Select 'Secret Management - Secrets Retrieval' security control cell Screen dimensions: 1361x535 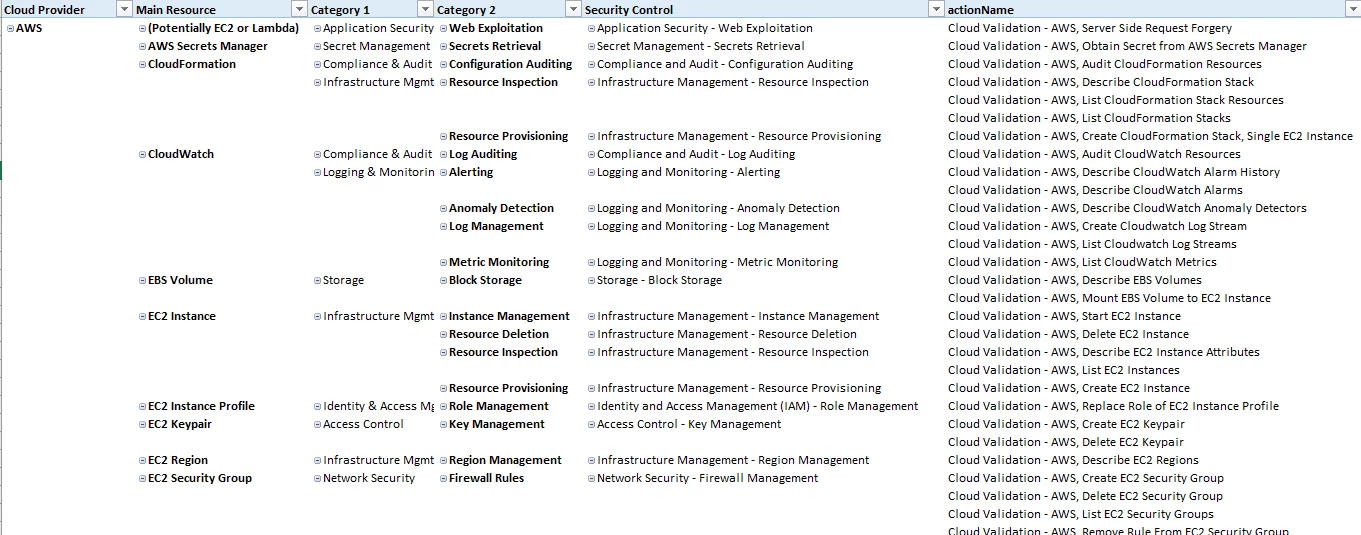pos(700,46)
